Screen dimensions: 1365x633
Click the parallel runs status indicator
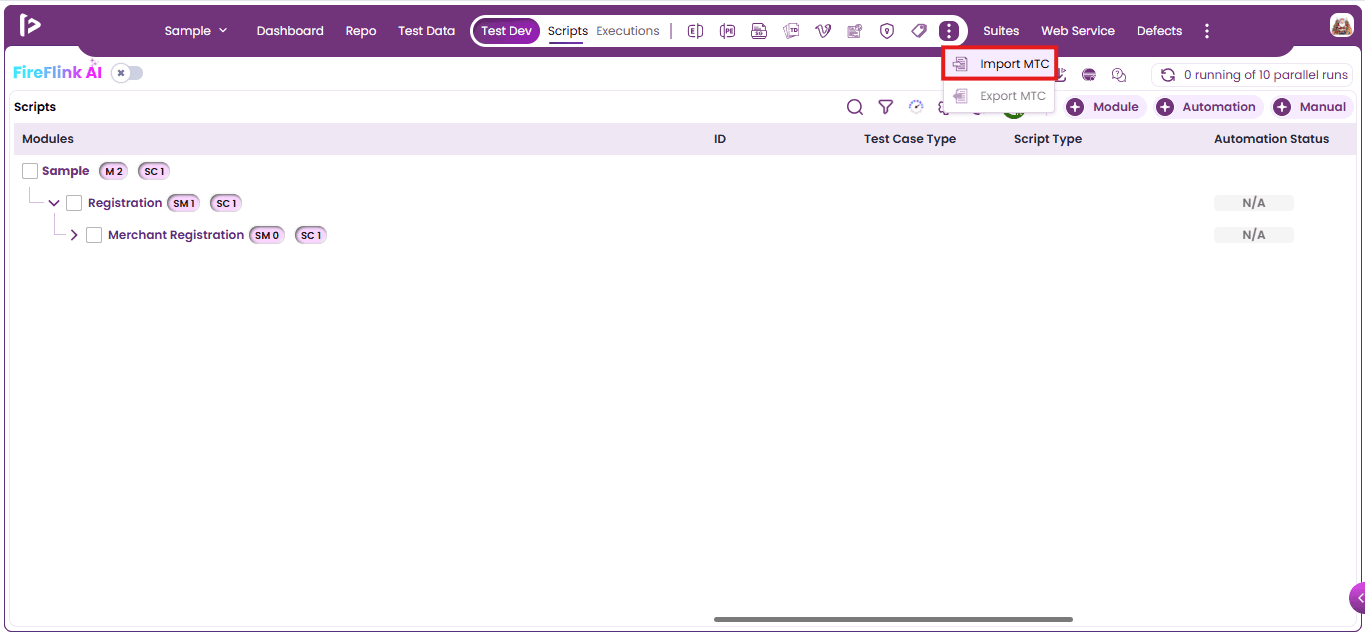[1254, 75]
